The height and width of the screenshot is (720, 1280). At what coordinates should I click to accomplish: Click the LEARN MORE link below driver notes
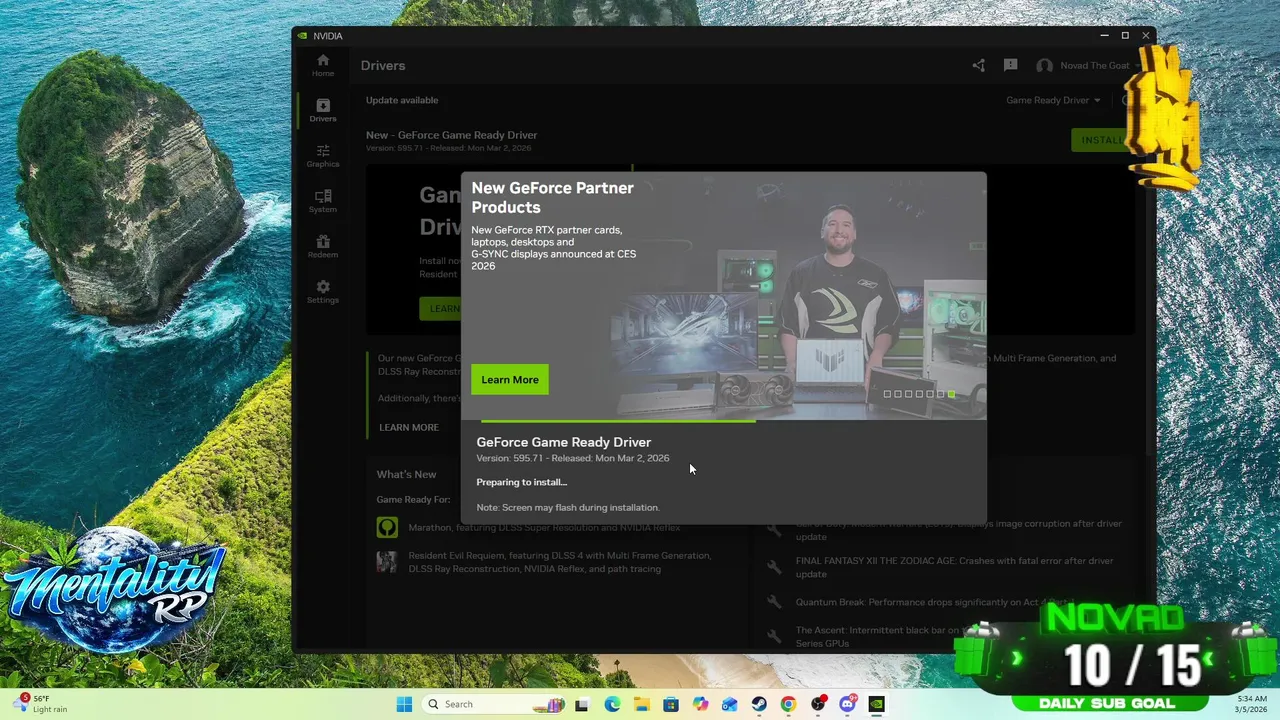[409, 427]
